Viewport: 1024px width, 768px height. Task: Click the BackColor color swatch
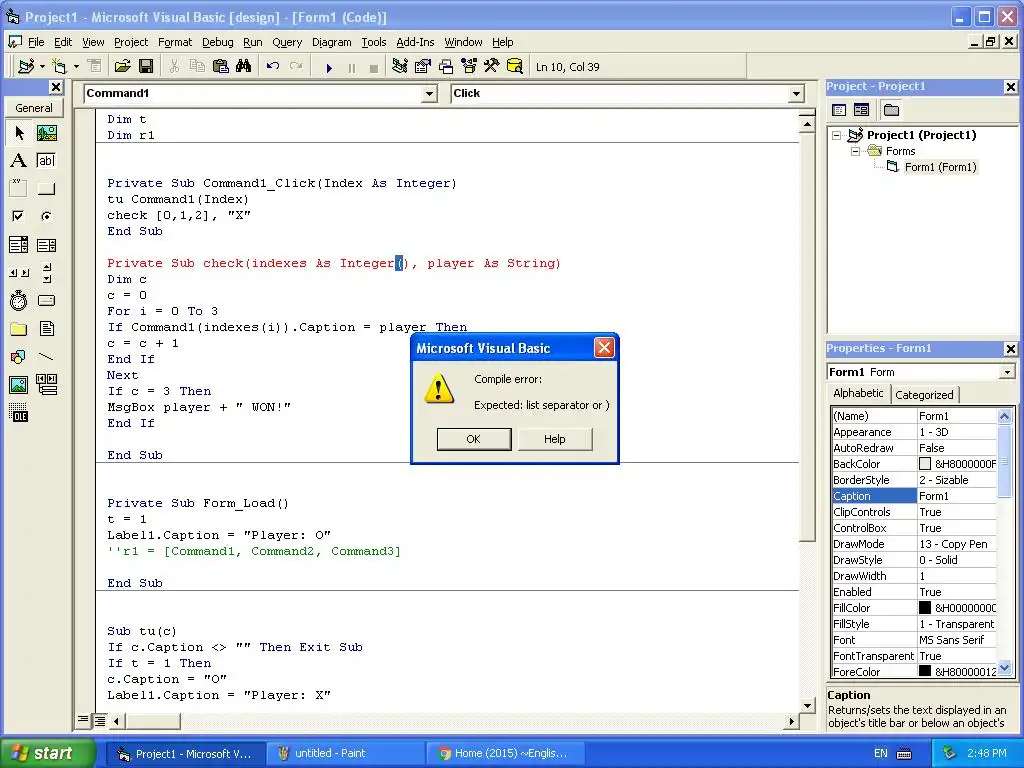coord(925,464)
